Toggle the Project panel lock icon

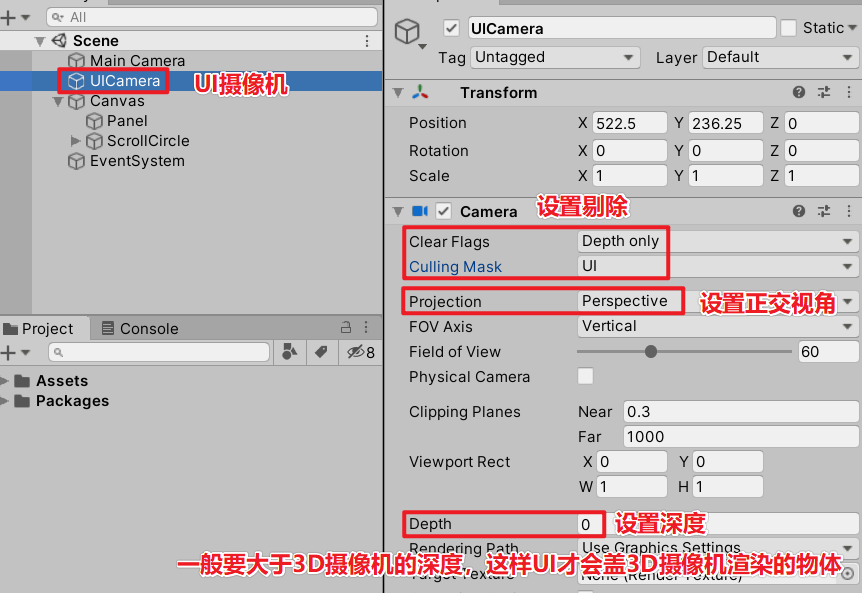click(346, 328)
